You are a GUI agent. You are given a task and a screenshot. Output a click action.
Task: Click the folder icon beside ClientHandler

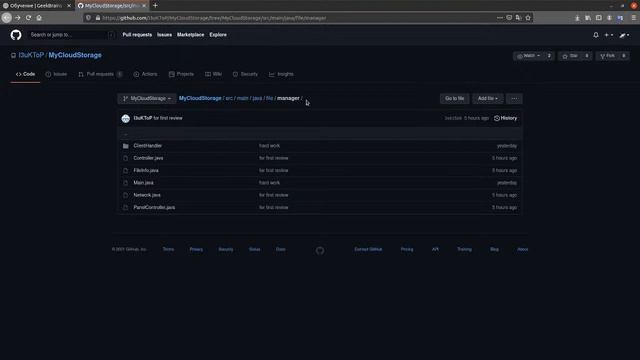coord(126,146)
